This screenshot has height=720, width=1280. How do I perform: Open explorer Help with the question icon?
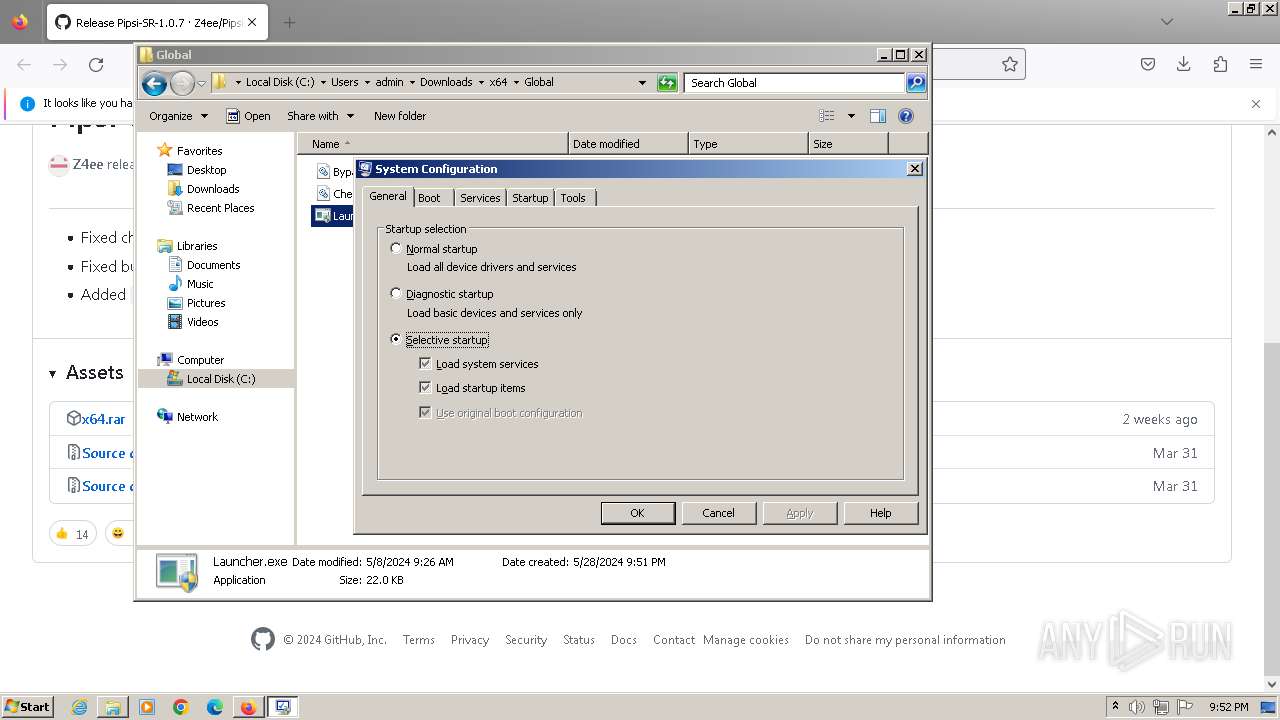pos(906,116)
